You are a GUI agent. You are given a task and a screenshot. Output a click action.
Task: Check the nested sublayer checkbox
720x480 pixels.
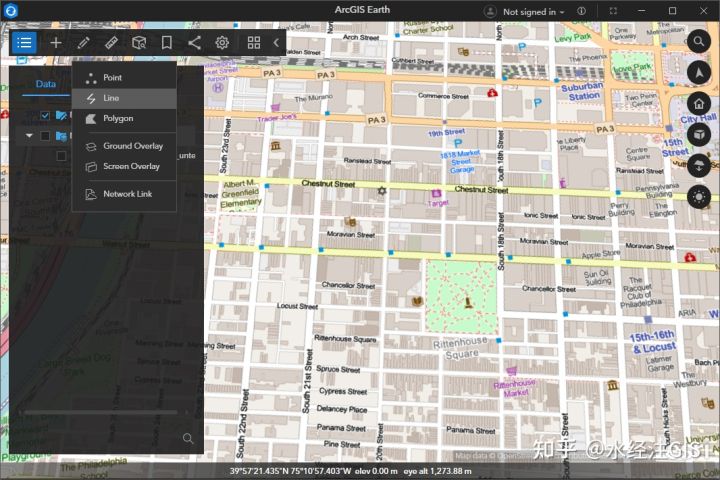tap(61, 156)
